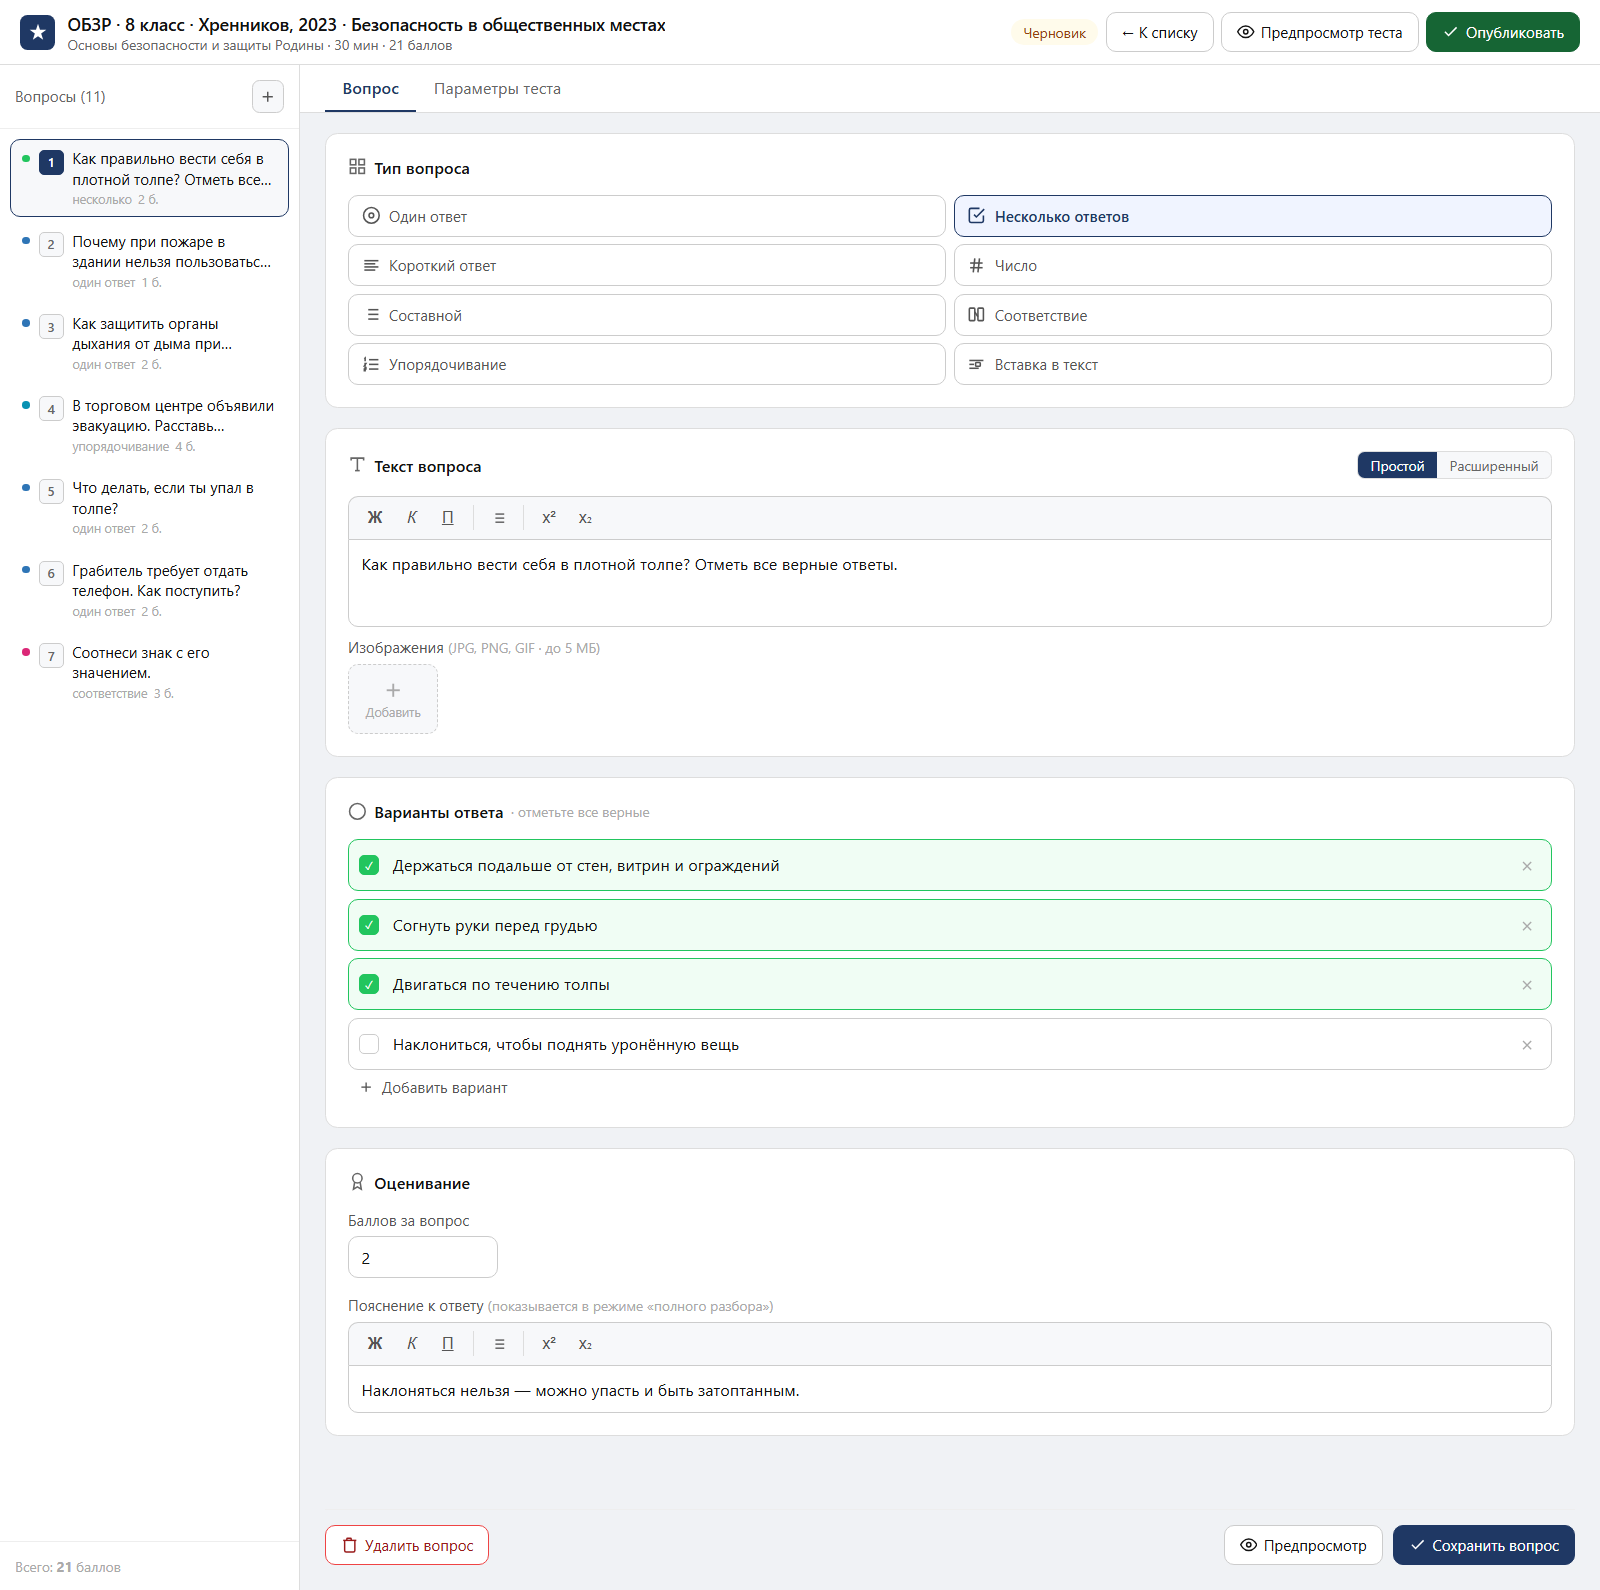
Task: Switch editor to Расширенный mode
Action: (x=1494, y=466)
